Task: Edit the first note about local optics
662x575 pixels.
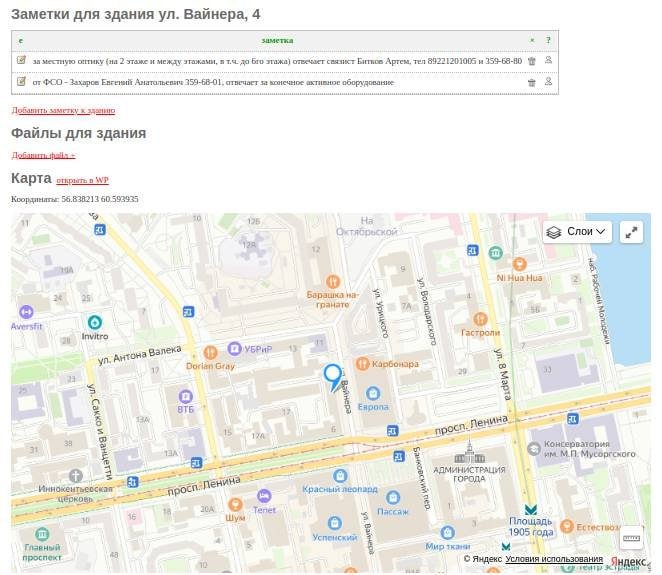Action: [21, 61]
